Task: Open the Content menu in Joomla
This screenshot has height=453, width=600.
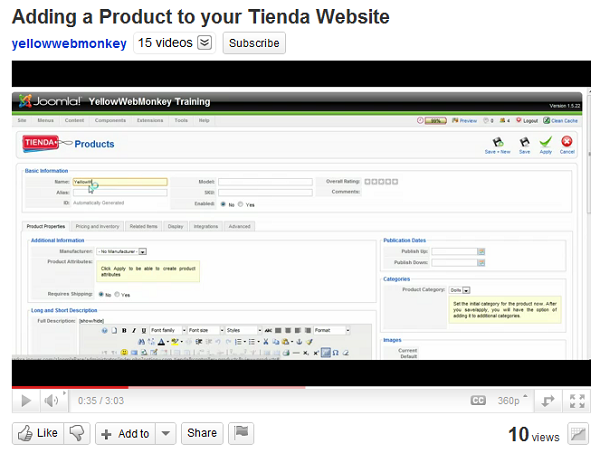Action: (74, 120)
